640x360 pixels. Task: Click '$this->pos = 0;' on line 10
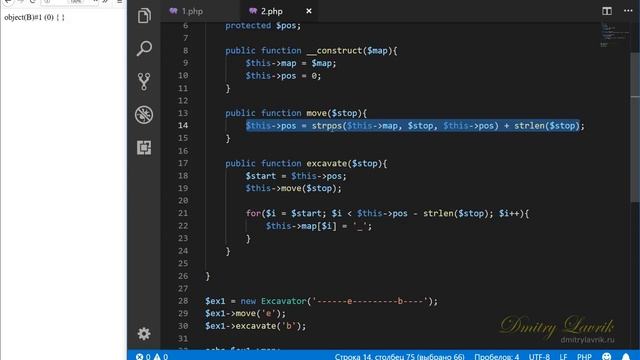click(x=283, y=76)
